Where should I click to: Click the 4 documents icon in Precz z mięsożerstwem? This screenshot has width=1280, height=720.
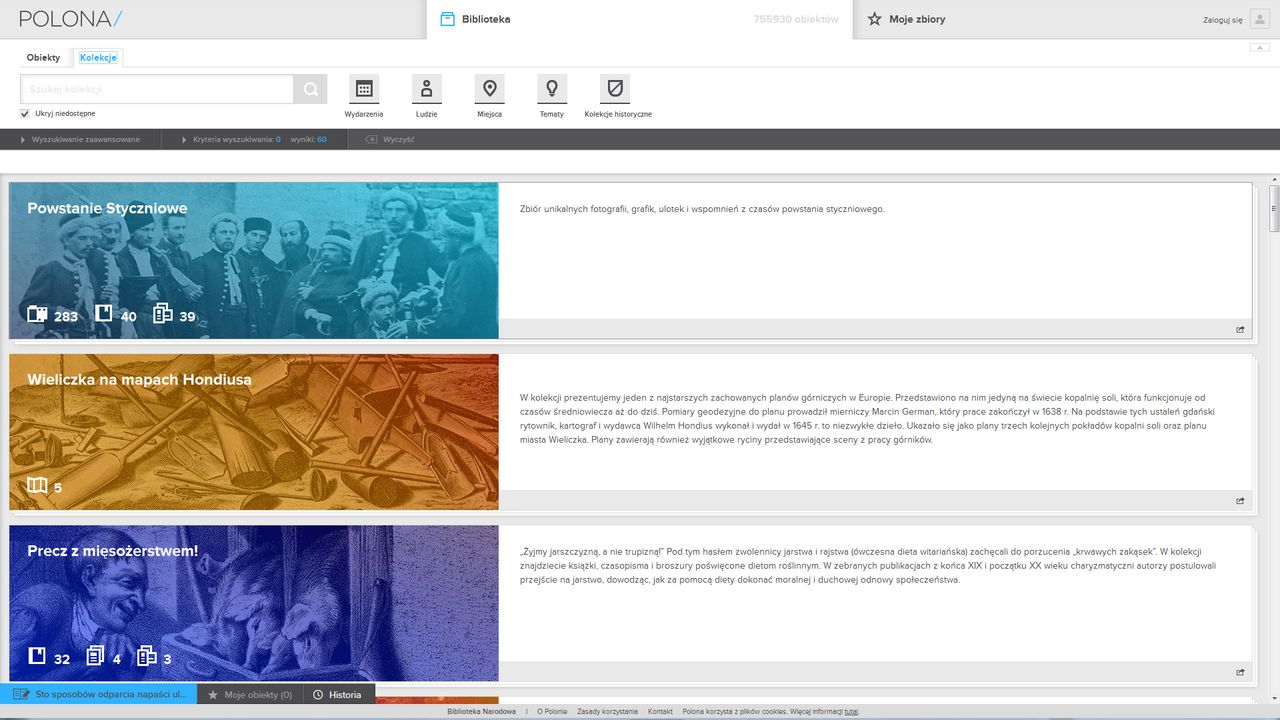(96, 656)
